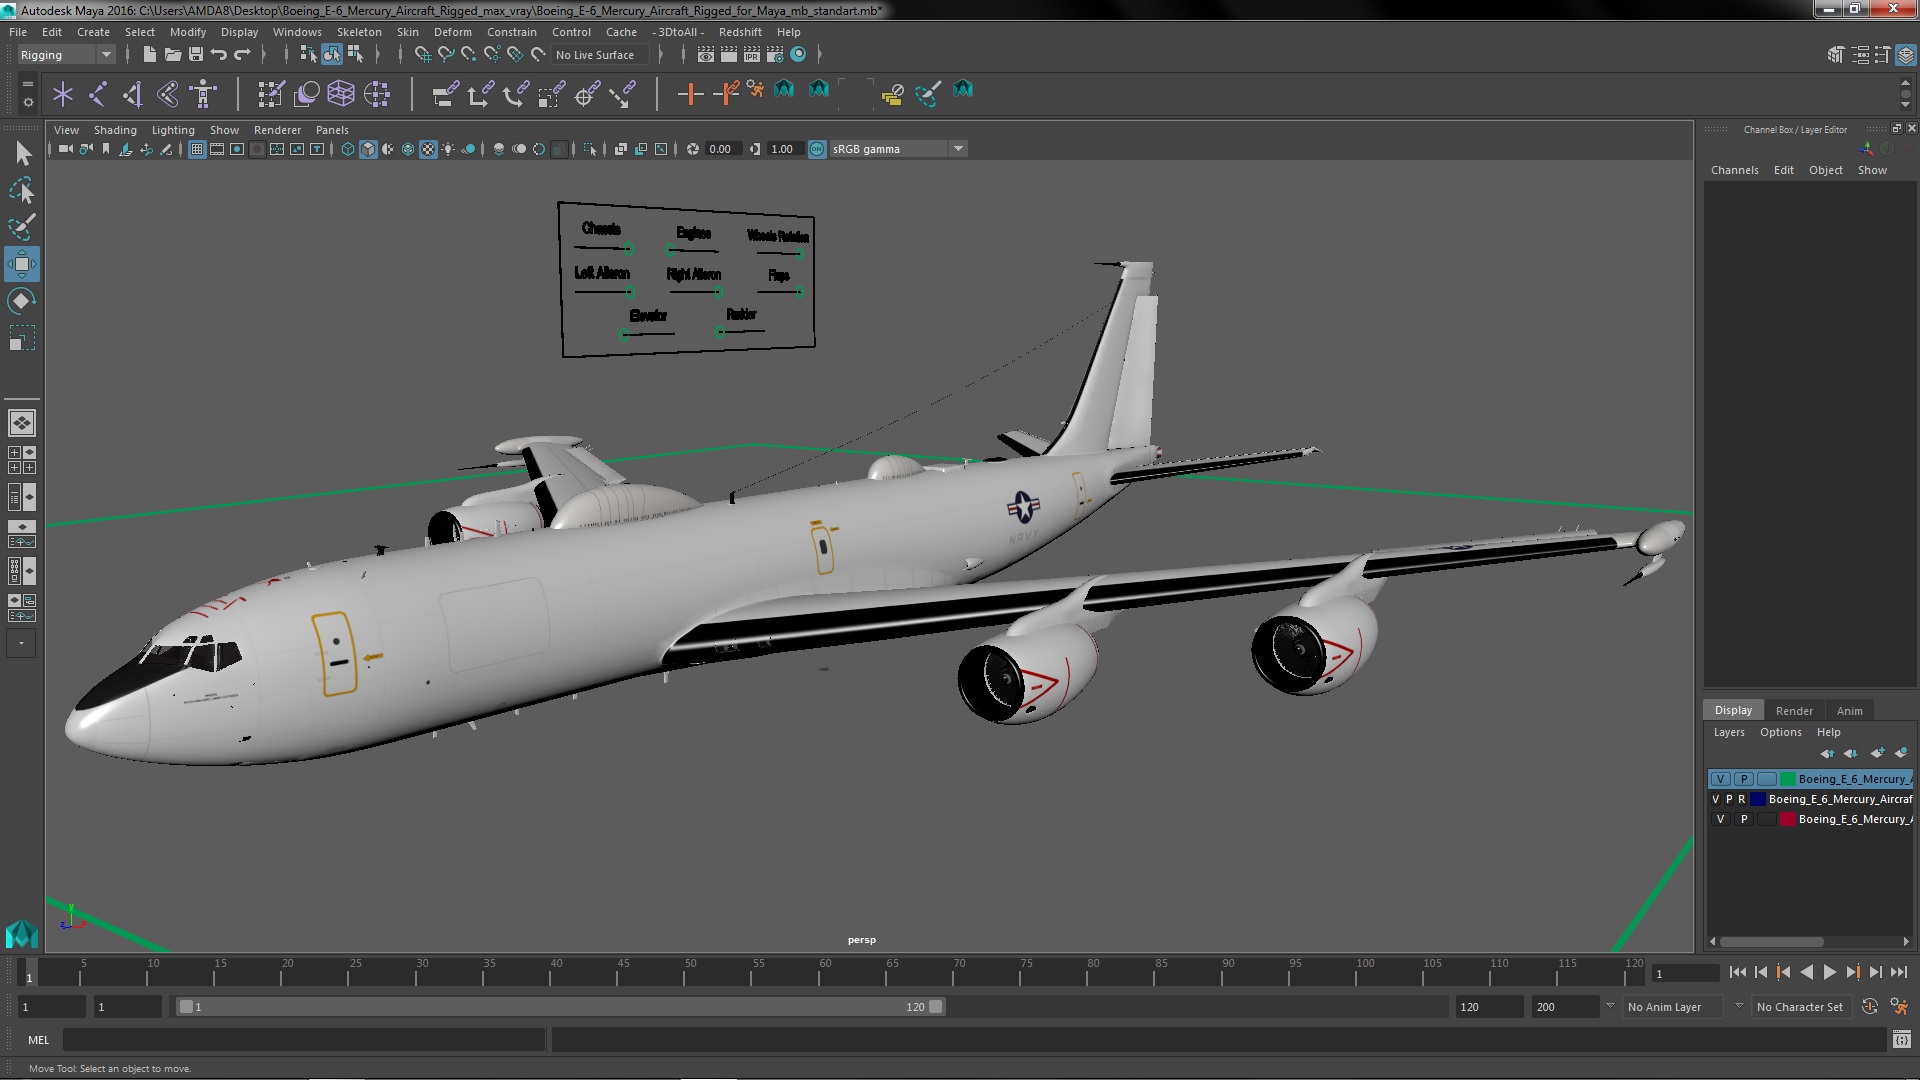Viewport: 1920px width, 1080px height.
Task: Open the HumanIK character figure shelf icon
Action: 203,94
